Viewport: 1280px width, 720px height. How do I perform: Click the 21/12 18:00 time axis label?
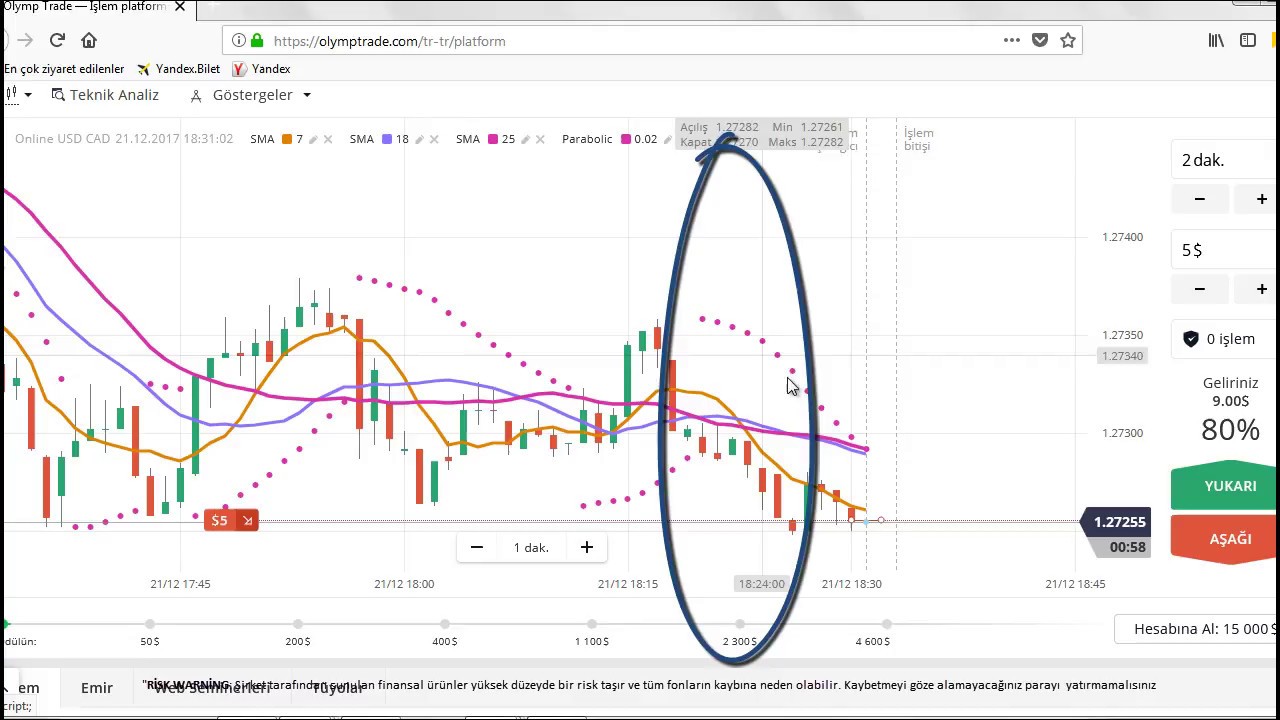point(404,583)
